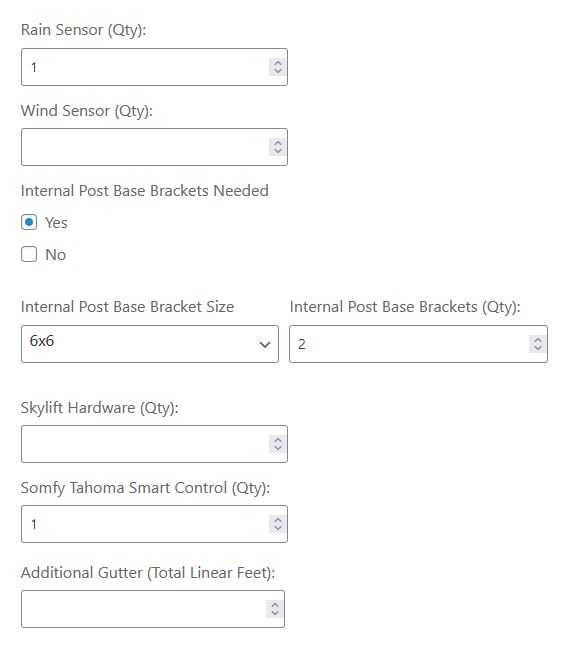Click the Additional Gutter linear feet field
This screenshot has width=577, height=656.
click(x=153, y=609)
